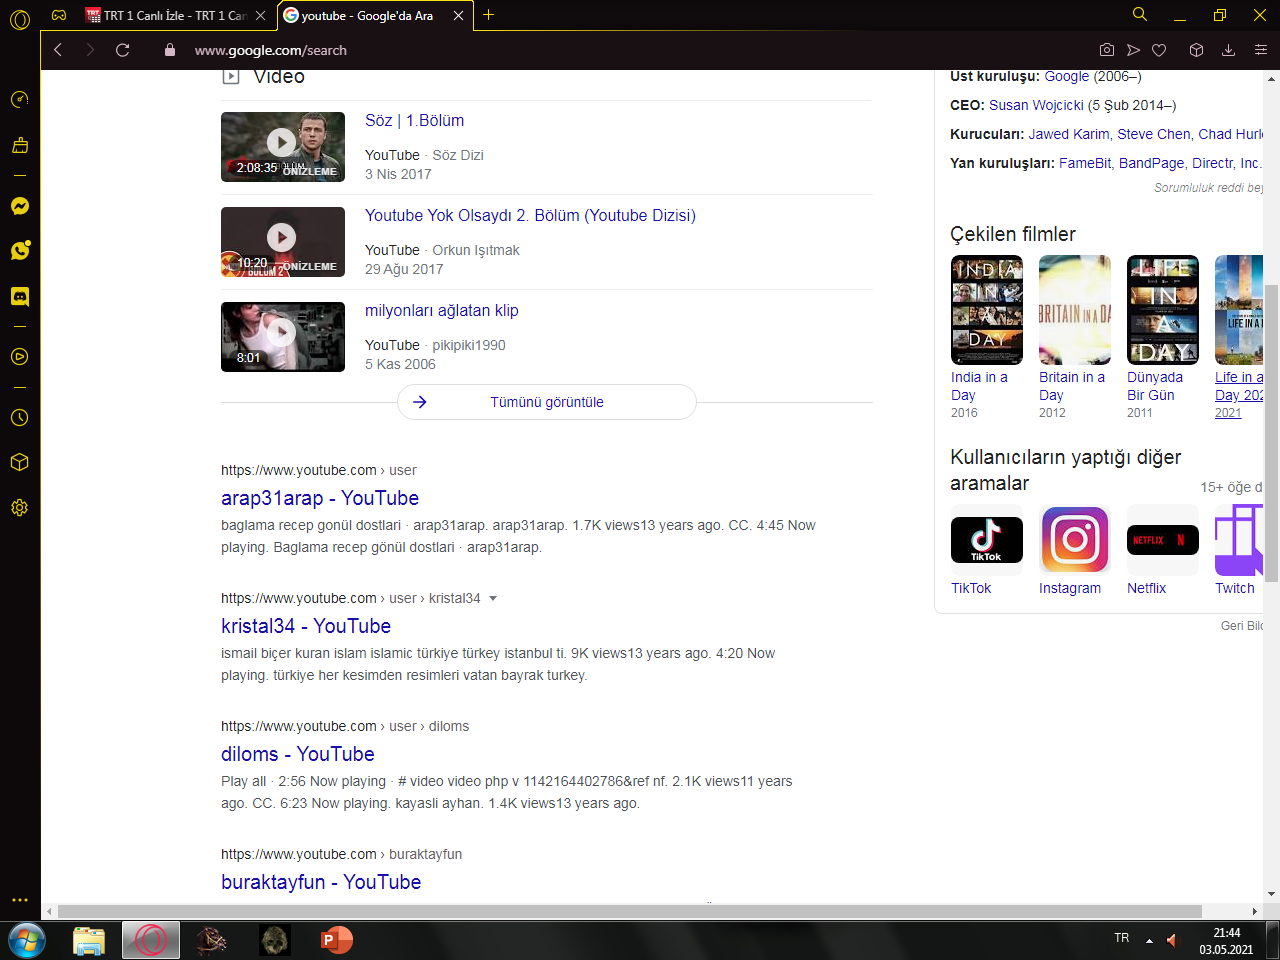Select the TikTok related search icon

coord(987,540)
